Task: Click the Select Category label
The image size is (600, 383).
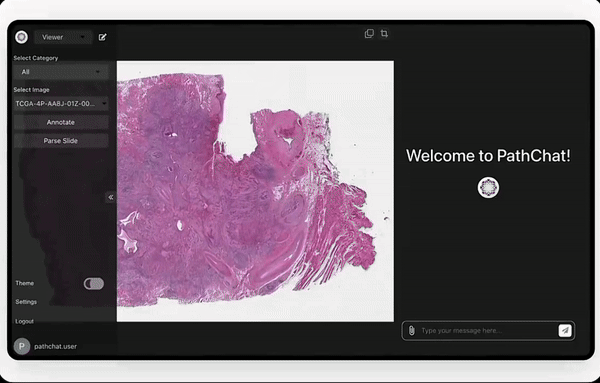Action: (x=36, y=58)
